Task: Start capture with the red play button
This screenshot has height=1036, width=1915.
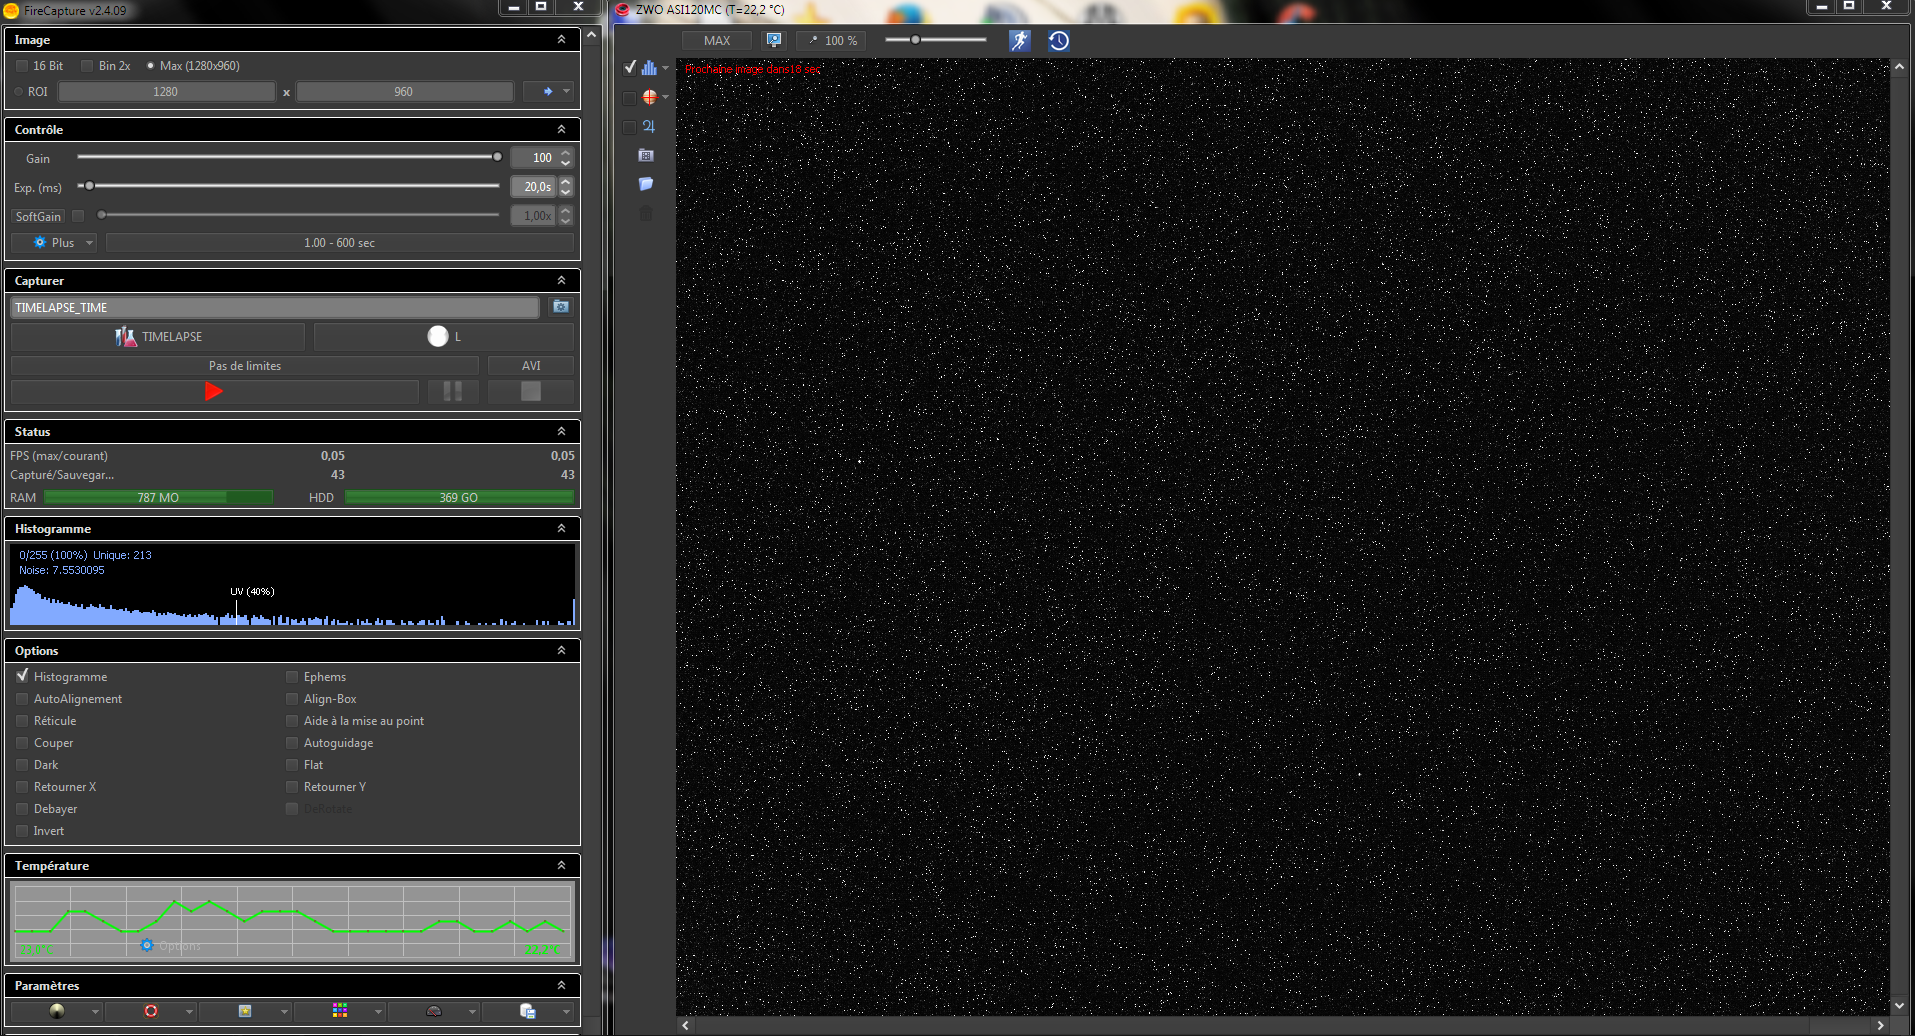Action: pyautogui.click(x=214, y=391)
